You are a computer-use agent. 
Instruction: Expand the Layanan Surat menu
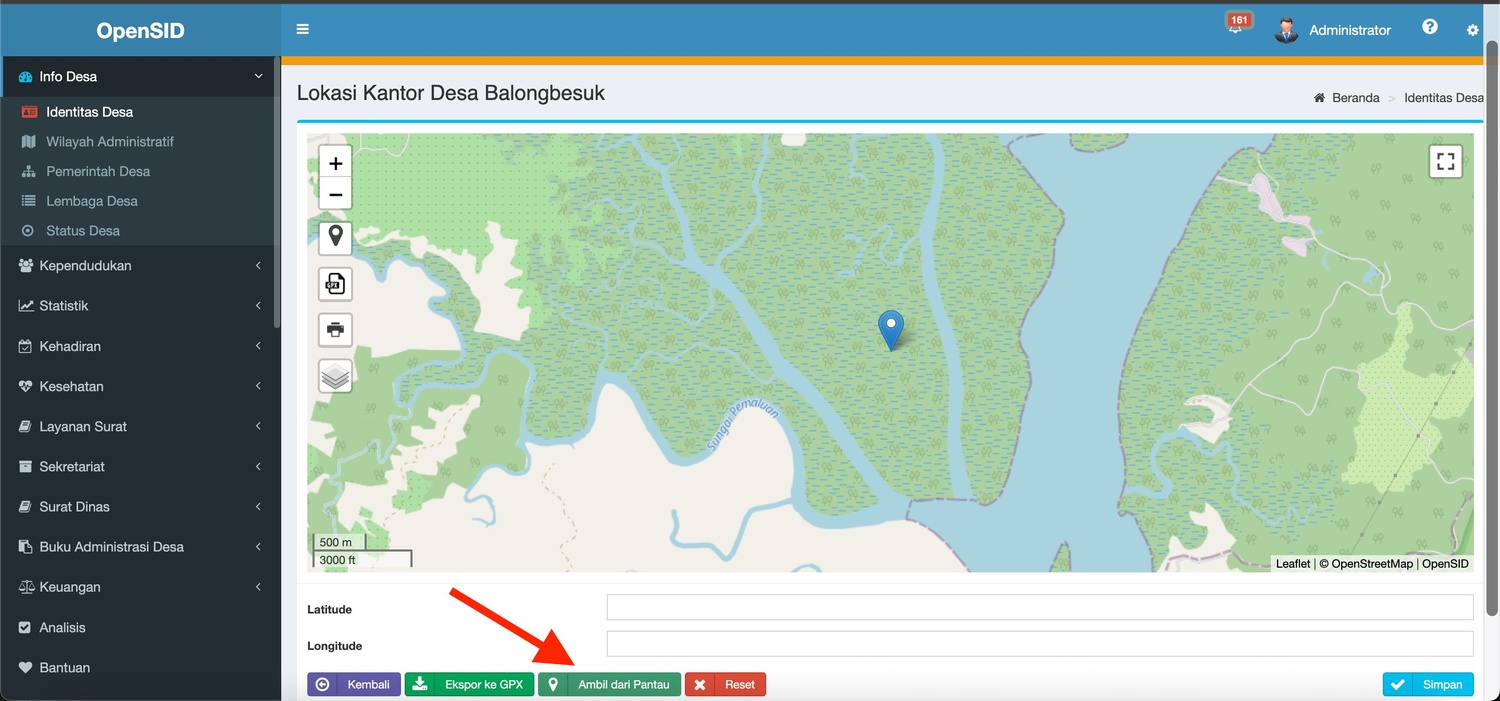[139, 427]
